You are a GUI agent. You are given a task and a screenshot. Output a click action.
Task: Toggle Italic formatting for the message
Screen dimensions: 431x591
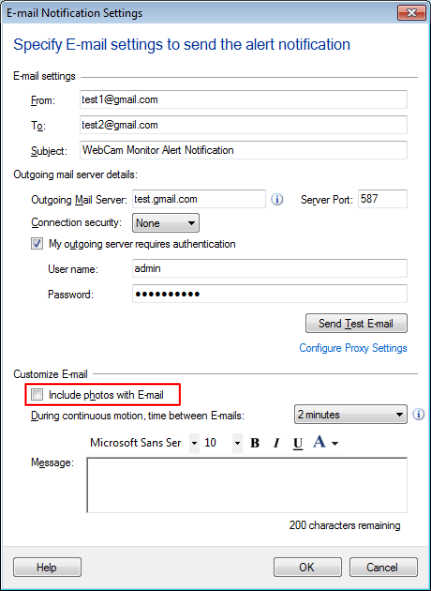click(276, 442)
